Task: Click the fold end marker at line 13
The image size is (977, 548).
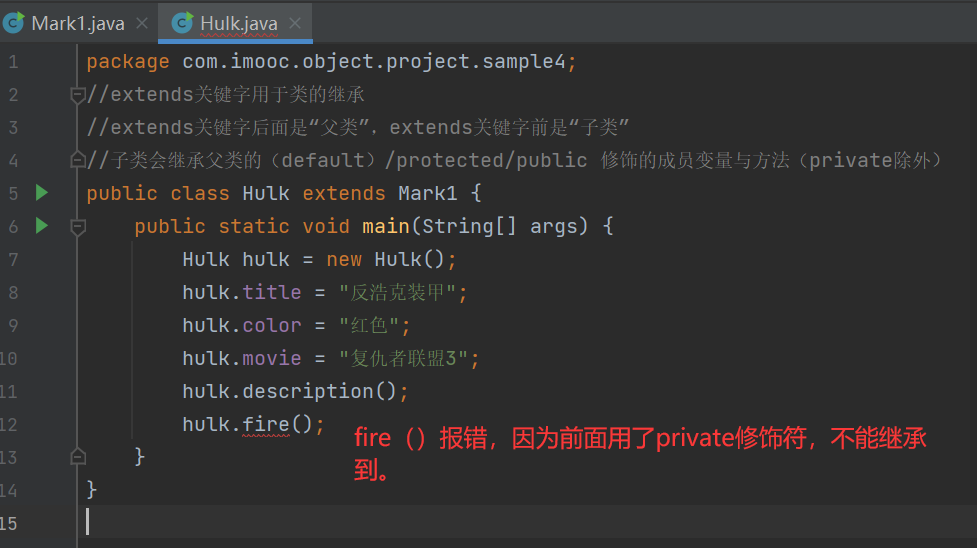Action: 77,456
